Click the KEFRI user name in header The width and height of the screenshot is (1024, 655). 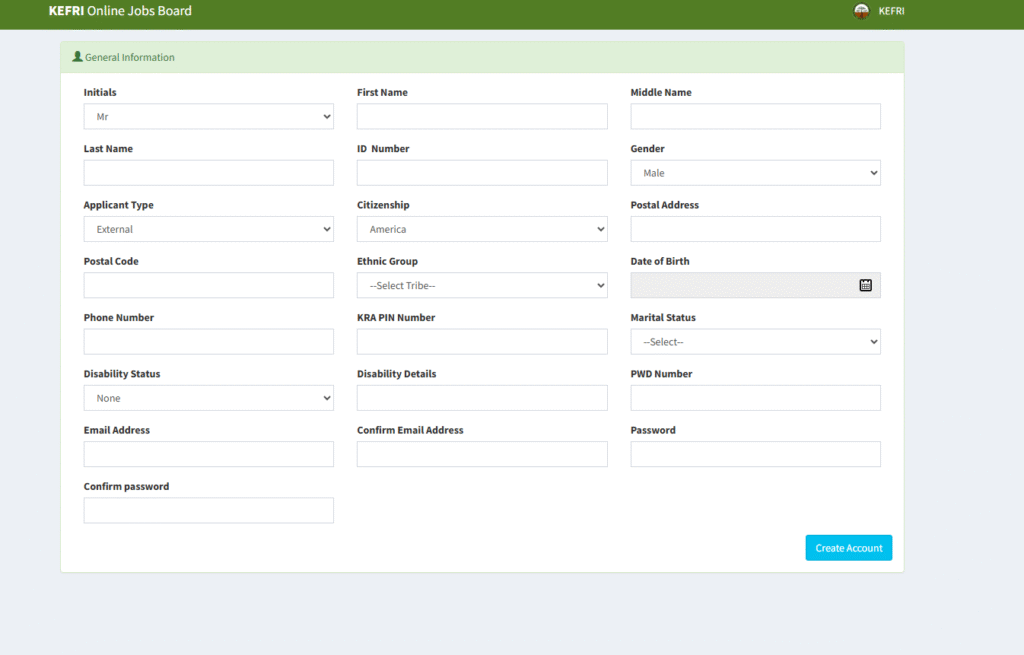(x=891, y=11)
